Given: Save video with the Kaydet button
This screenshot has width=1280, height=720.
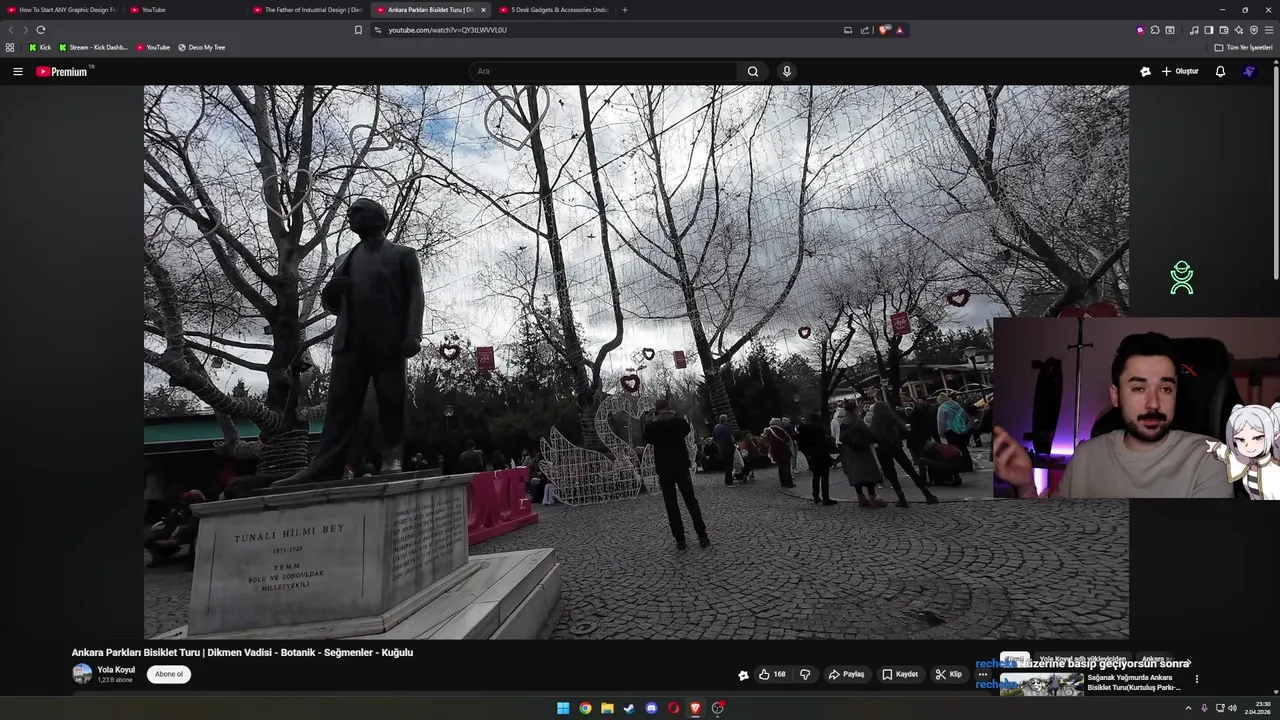Looking at the screenshot, I should click(900, 674).
